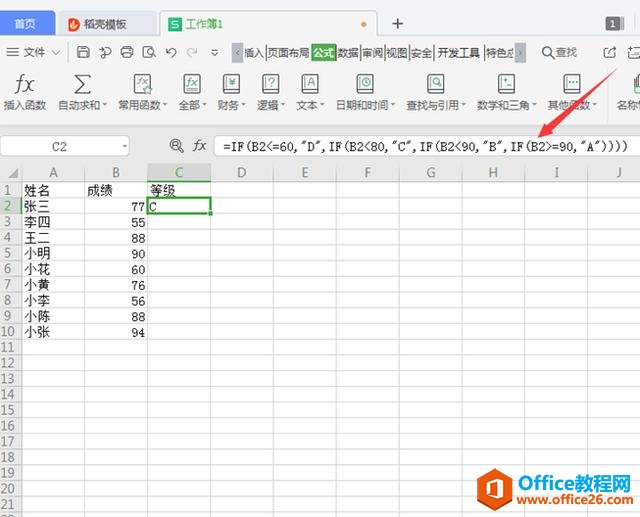Viewport: 640px width, 517px height.
Task: Select the header cell 等级
Action: coord(179,191)
